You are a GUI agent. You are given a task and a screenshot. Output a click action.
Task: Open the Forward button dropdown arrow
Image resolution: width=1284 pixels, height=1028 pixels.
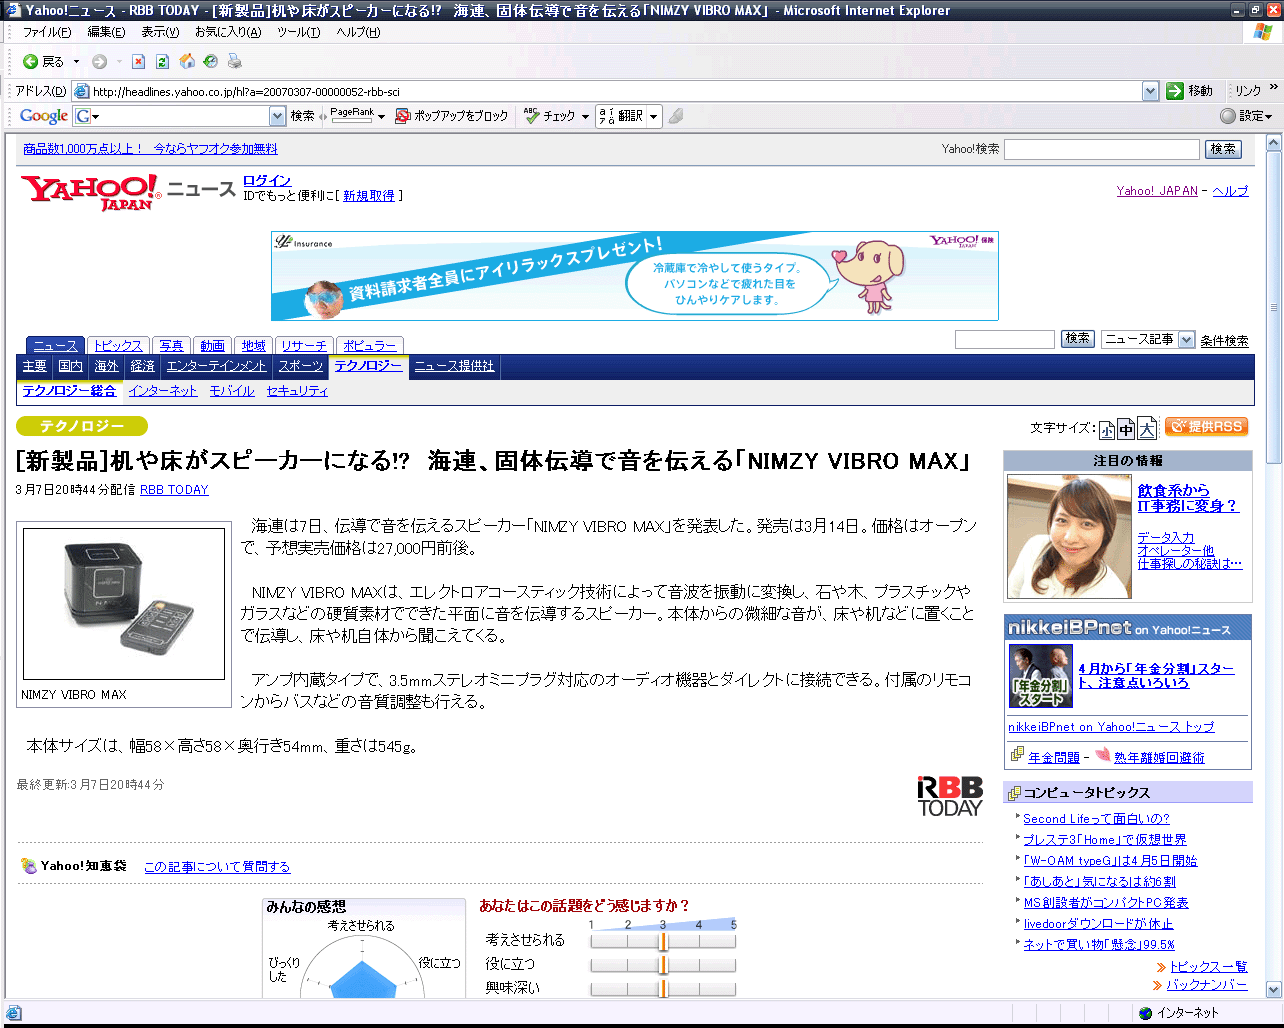tap(117, 62)
